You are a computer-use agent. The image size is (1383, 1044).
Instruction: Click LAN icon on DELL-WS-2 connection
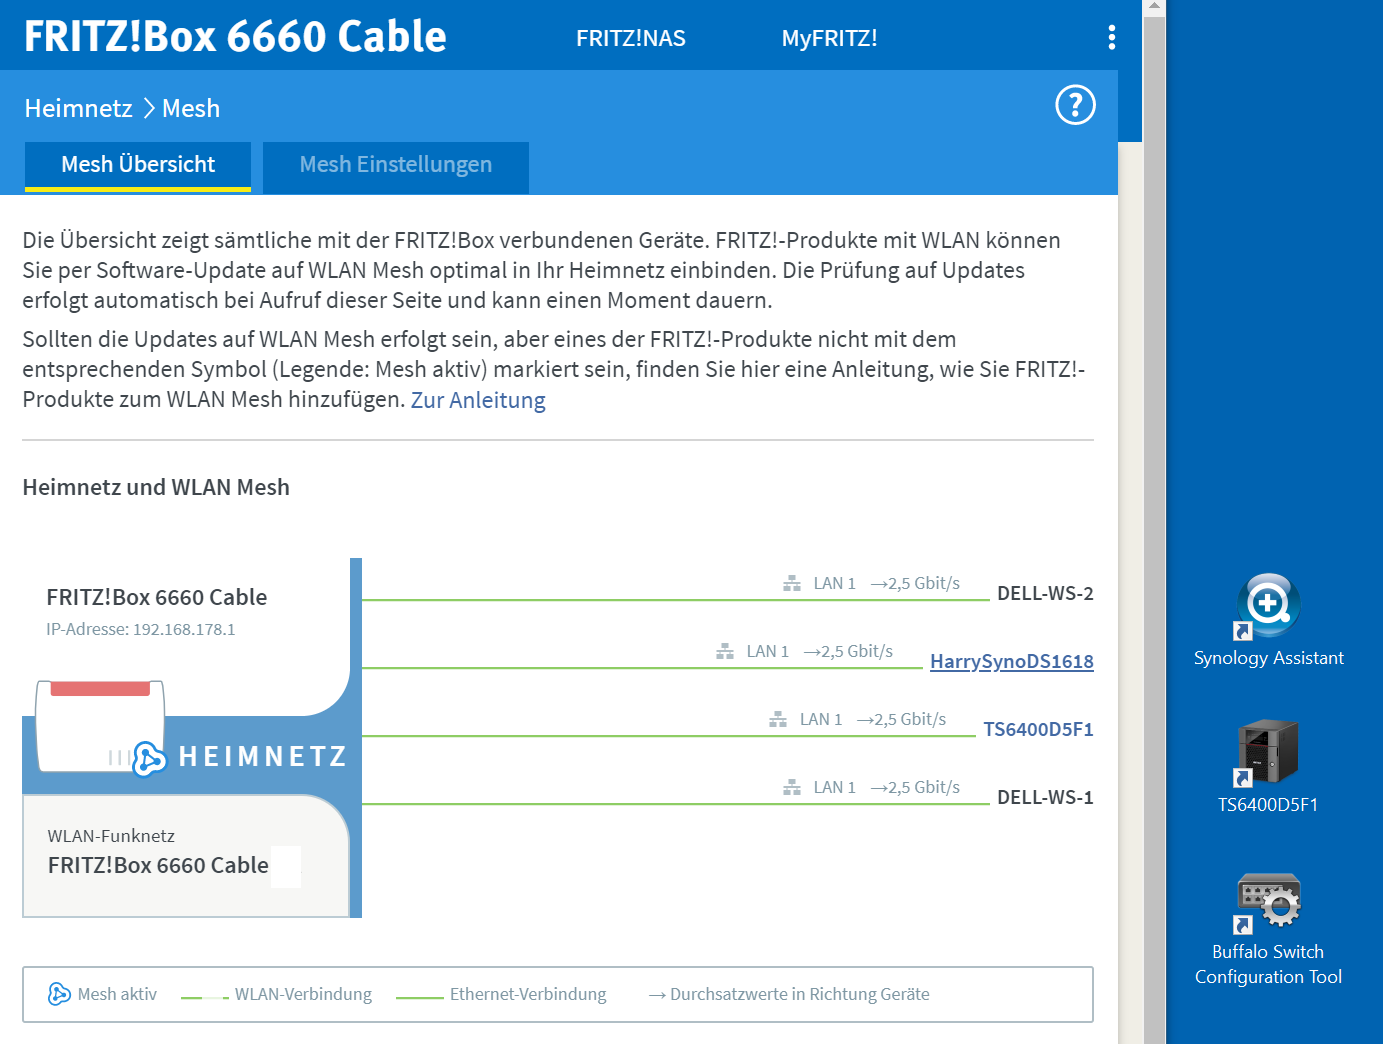pyautogui.click(x=792, y=584)
